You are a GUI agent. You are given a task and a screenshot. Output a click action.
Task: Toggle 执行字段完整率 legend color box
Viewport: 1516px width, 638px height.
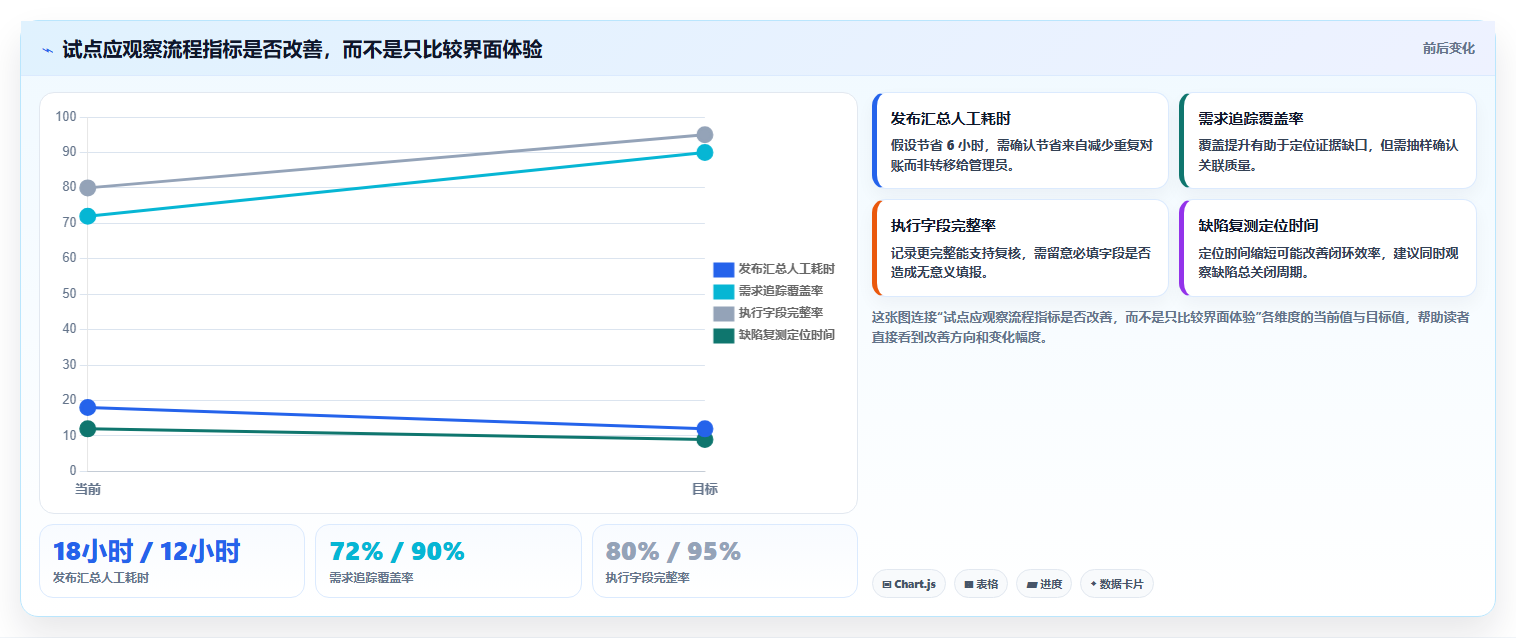(x=723, y=313)
